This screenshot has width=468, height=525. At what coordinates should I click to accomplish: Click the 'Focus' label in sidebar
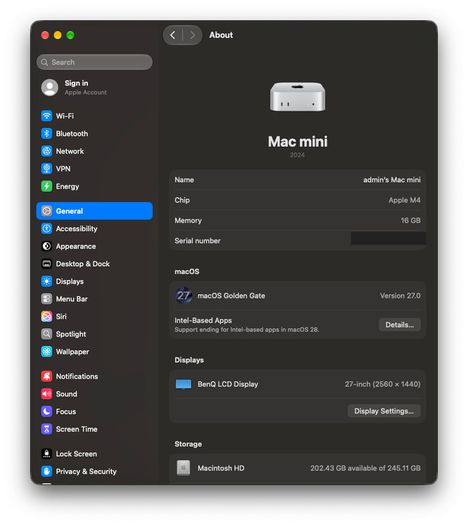(x=66, y=411)
